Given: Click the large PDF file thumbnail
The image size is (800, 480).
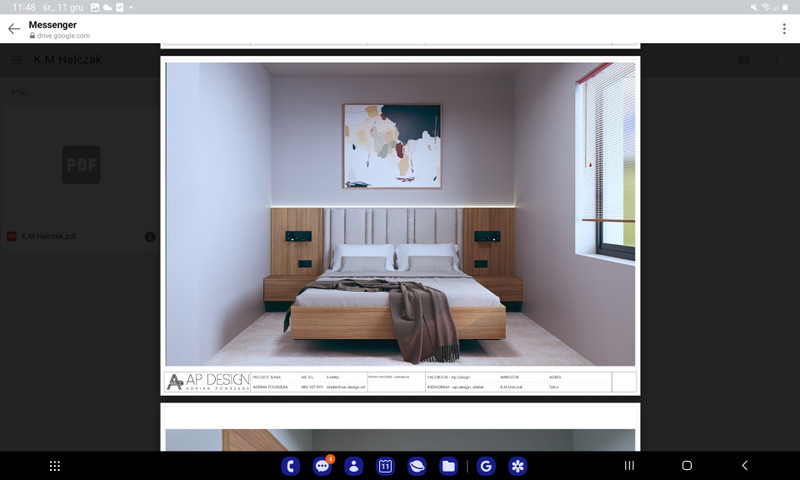Looking at the screenshot, I should tap(81, 164).
